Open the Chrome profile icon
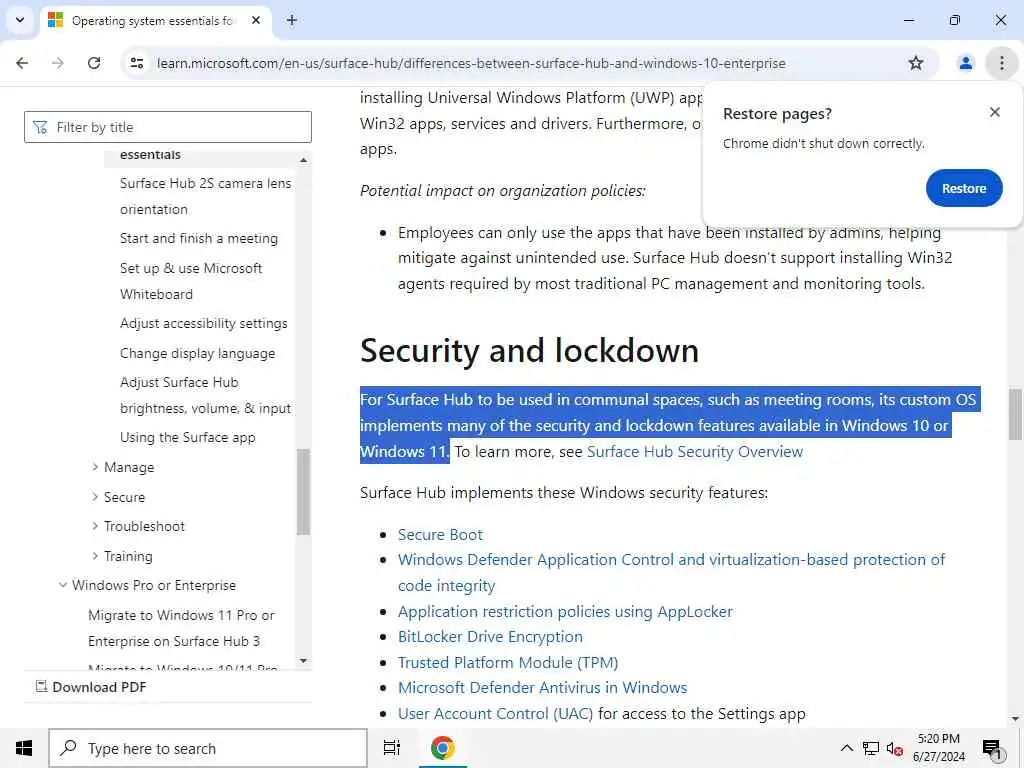 click(x=965, y=63)
